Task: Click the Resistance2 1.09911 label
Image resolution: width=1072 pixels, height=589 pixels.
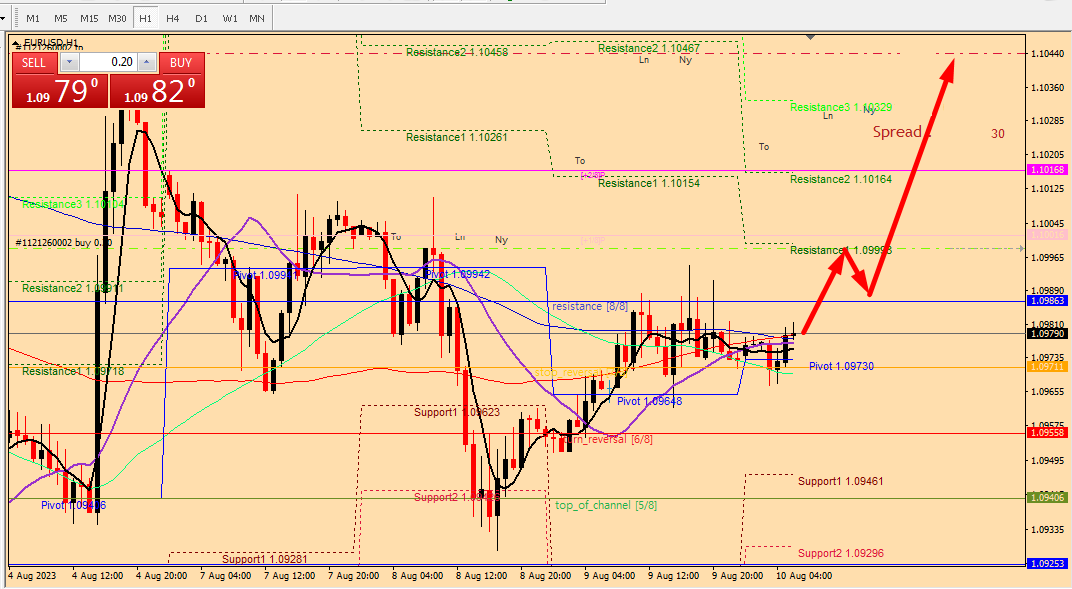Action: pyautogui.click(x=72, y=288)
